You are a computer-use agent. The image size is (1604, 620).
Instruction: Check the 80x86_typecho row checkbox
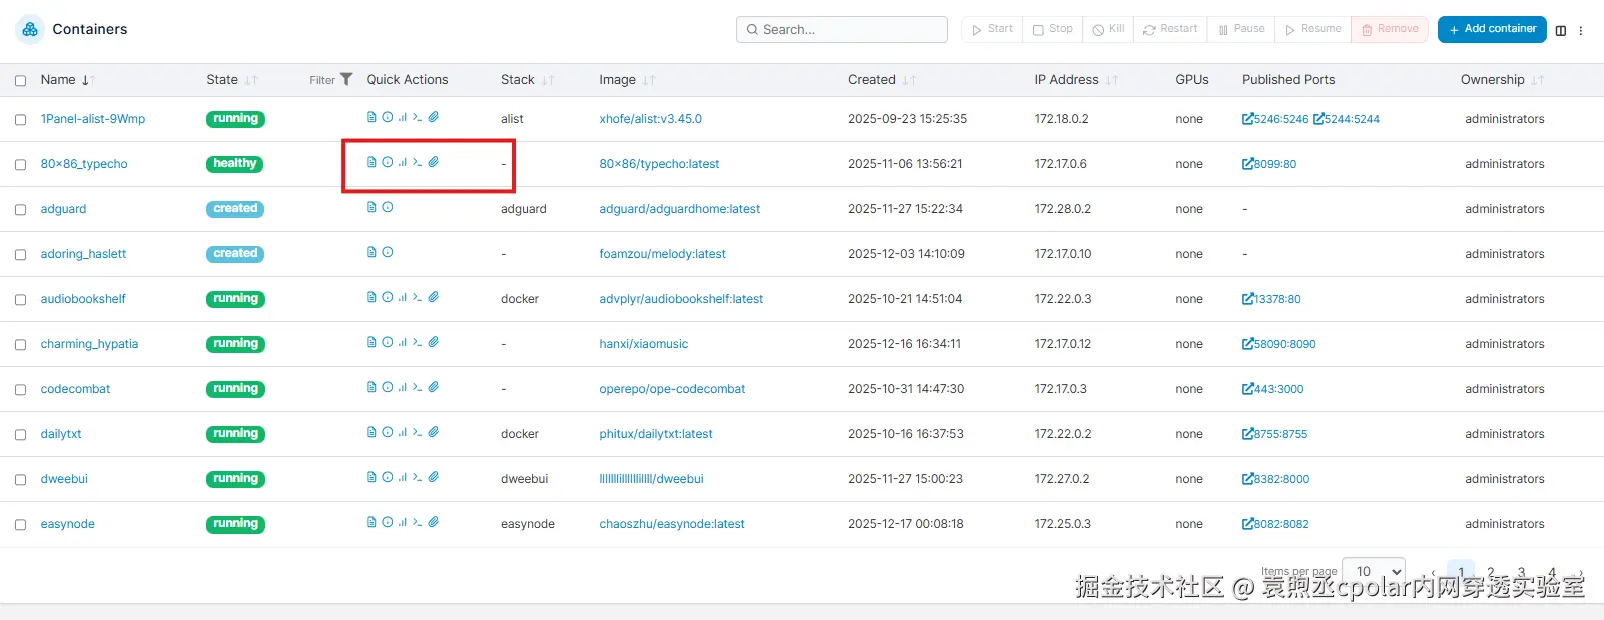pyautogui.click(x=20, y=164)
